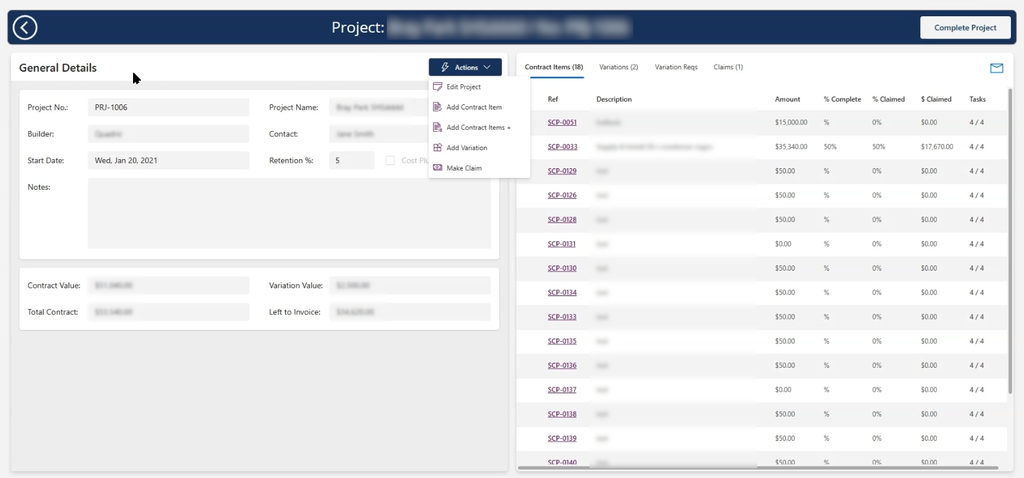The width and height of the screenshot is (1024, 478).
Task: Open the Claims (1) tab
Action: point(728,67)
